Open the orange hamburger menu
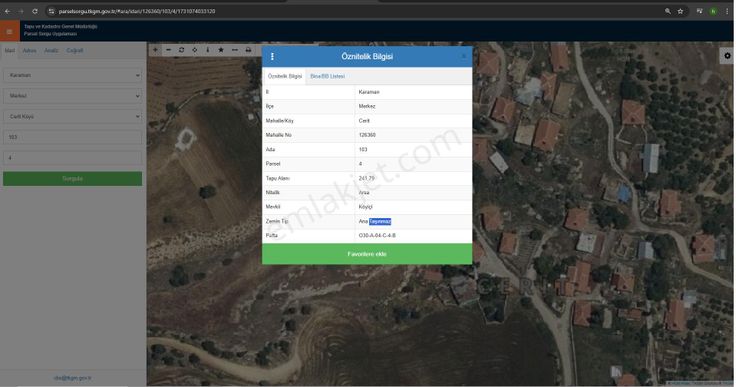 coord(9,31)
